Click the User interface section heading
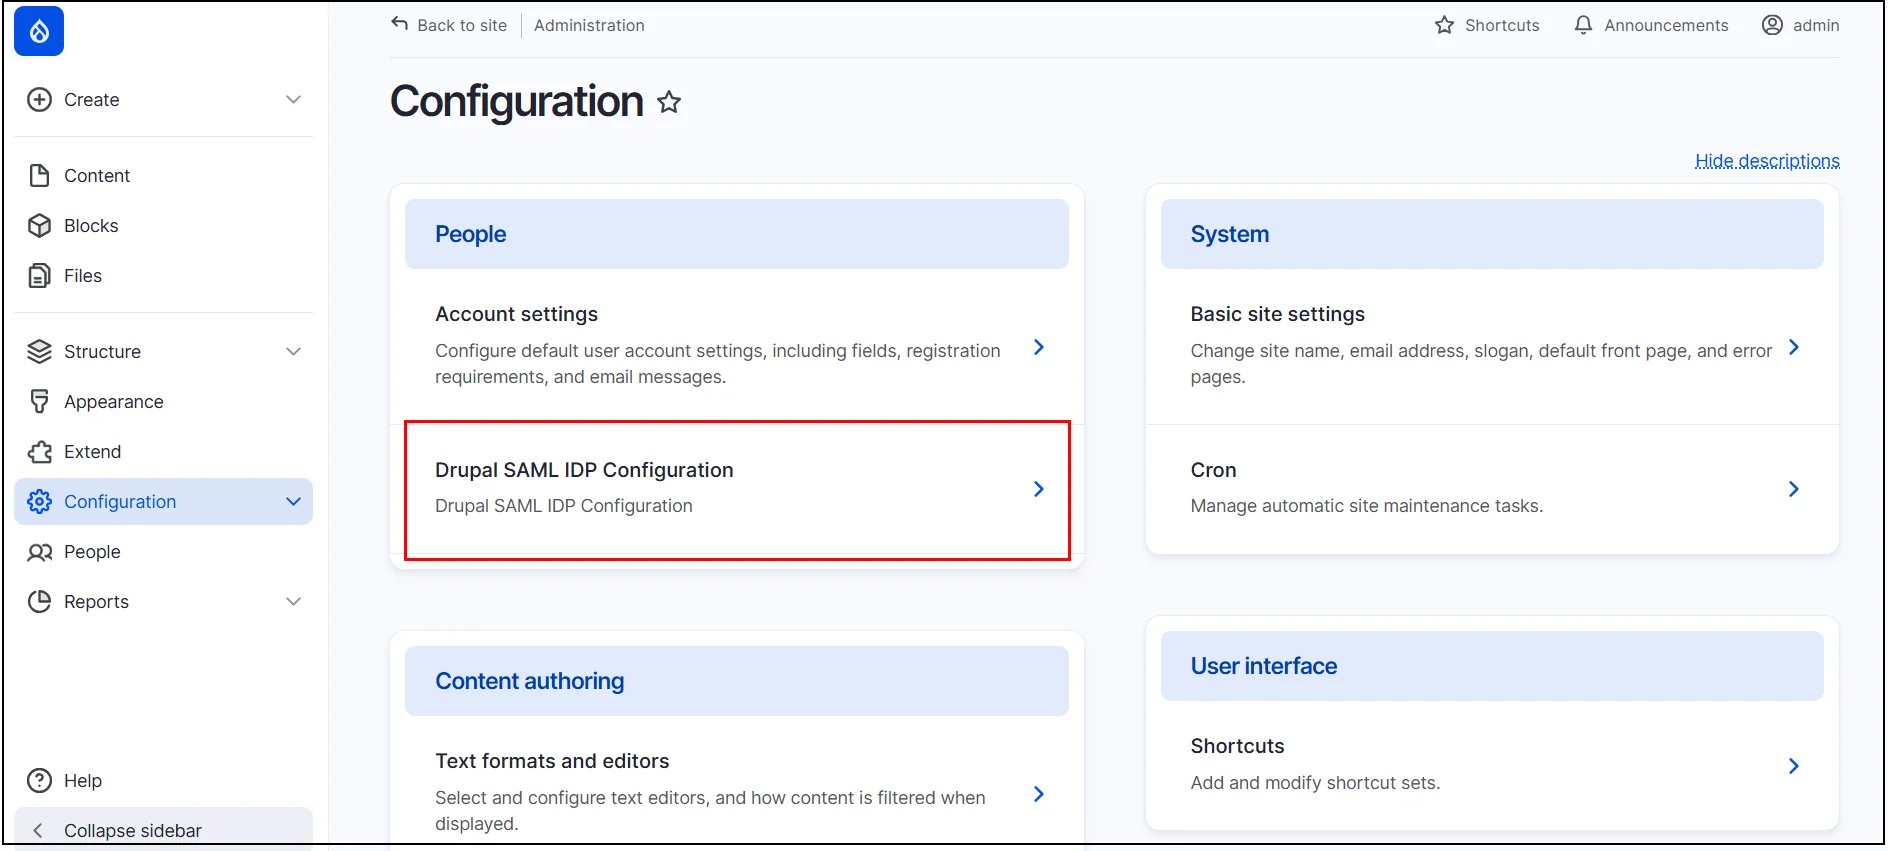 click(1263, 666)
